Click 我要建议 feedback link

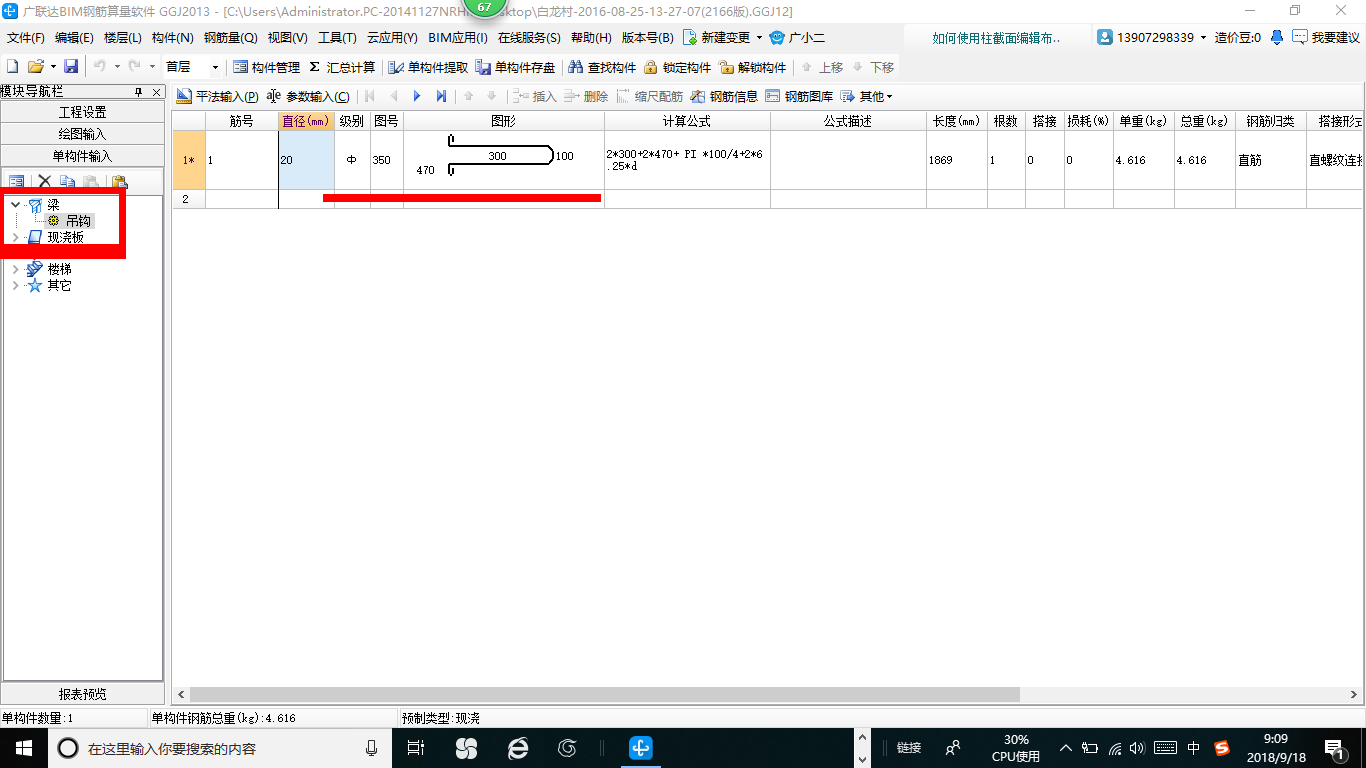1326,37
